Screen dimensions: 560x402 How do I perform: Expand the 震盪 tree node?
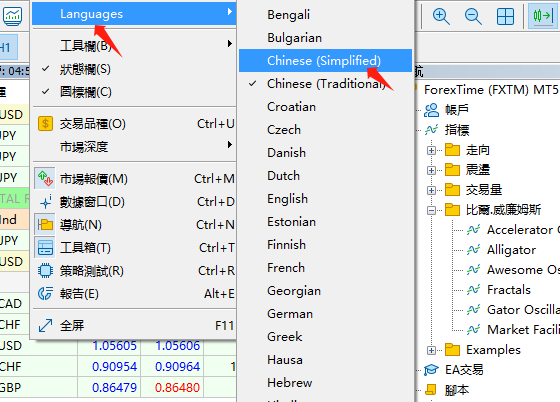pos(431,170)
